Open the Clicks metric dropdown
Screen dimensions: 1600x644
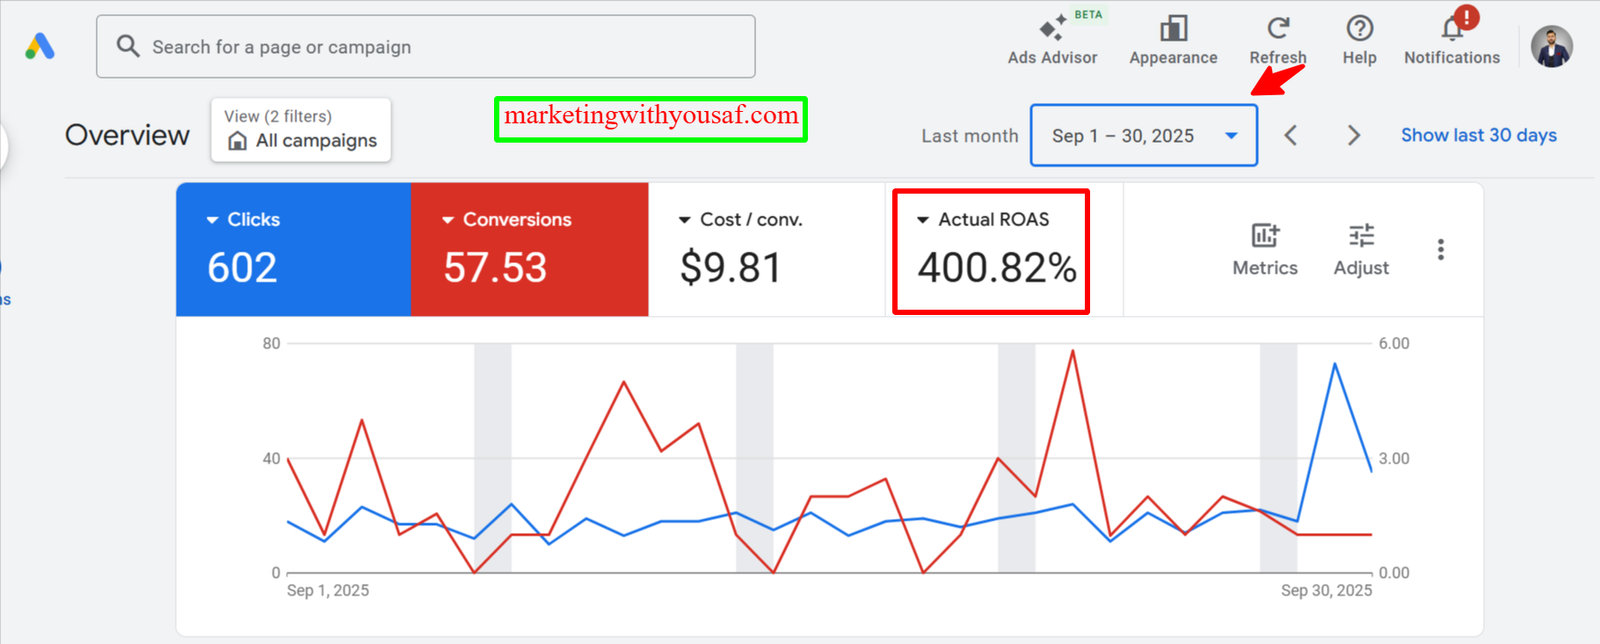coord(212,220)
